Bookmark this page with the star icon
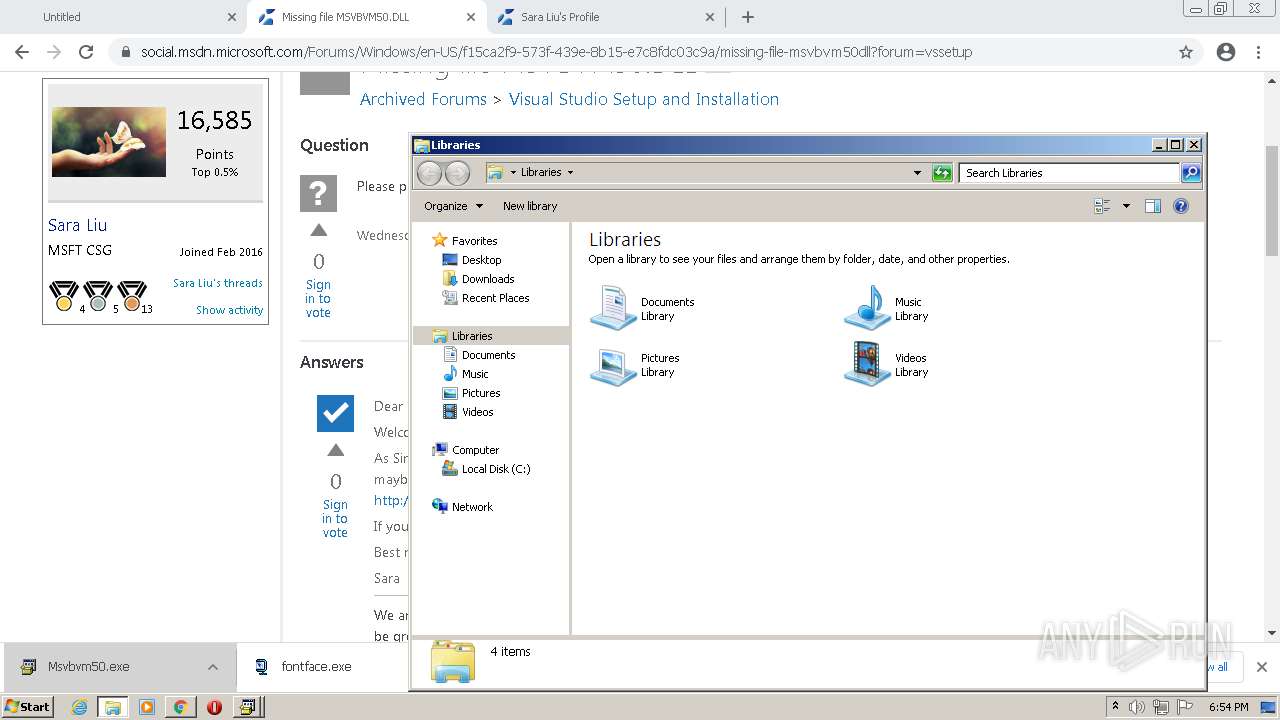 click(1186, 52)
